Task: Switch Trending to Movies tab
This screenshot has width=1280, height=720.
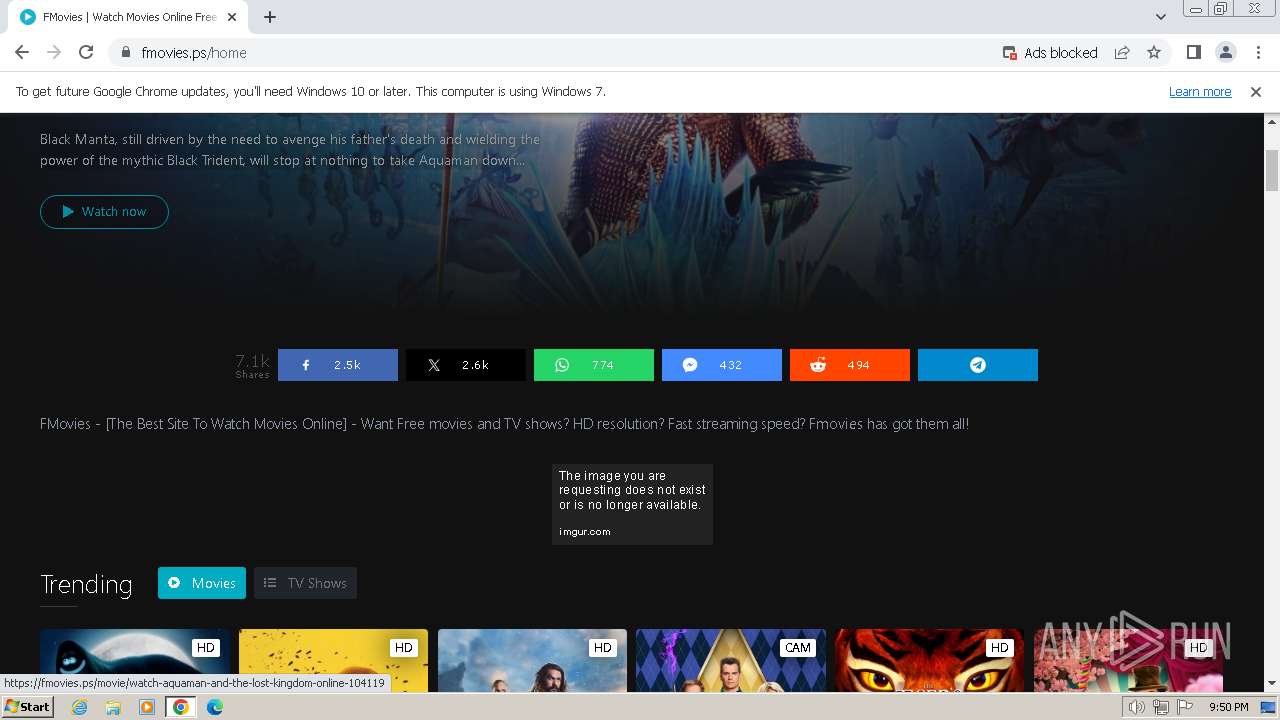Action: [202, 583]
